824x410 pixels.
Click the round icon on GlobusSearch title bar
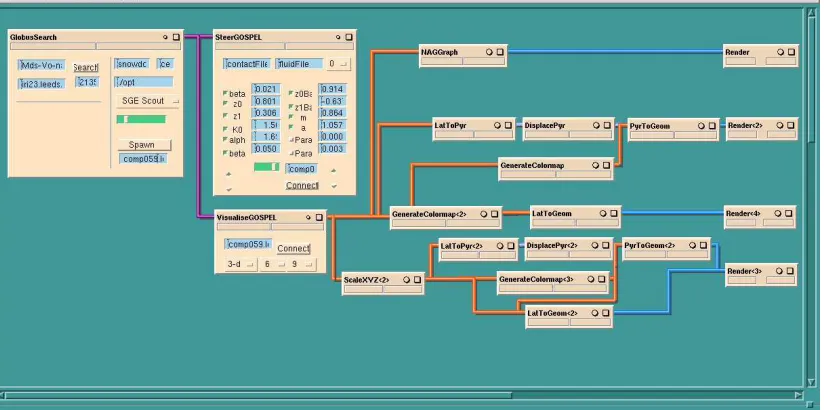click(165, 37)
